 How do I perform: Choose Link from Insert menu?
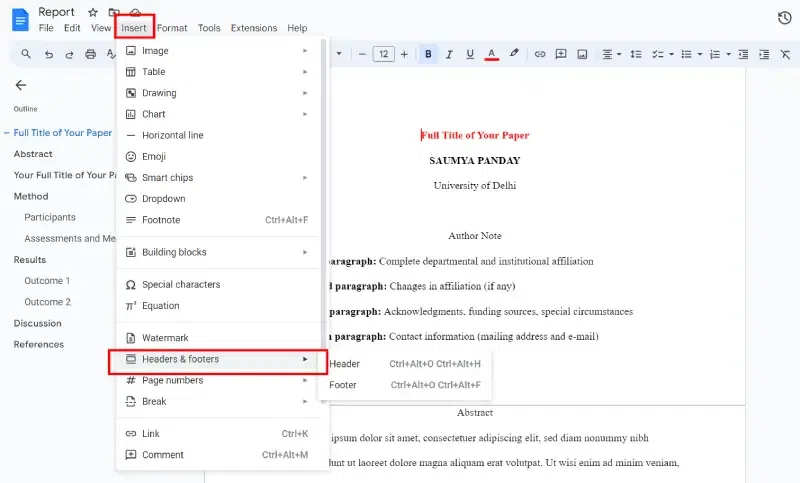[x=218, y=434]
